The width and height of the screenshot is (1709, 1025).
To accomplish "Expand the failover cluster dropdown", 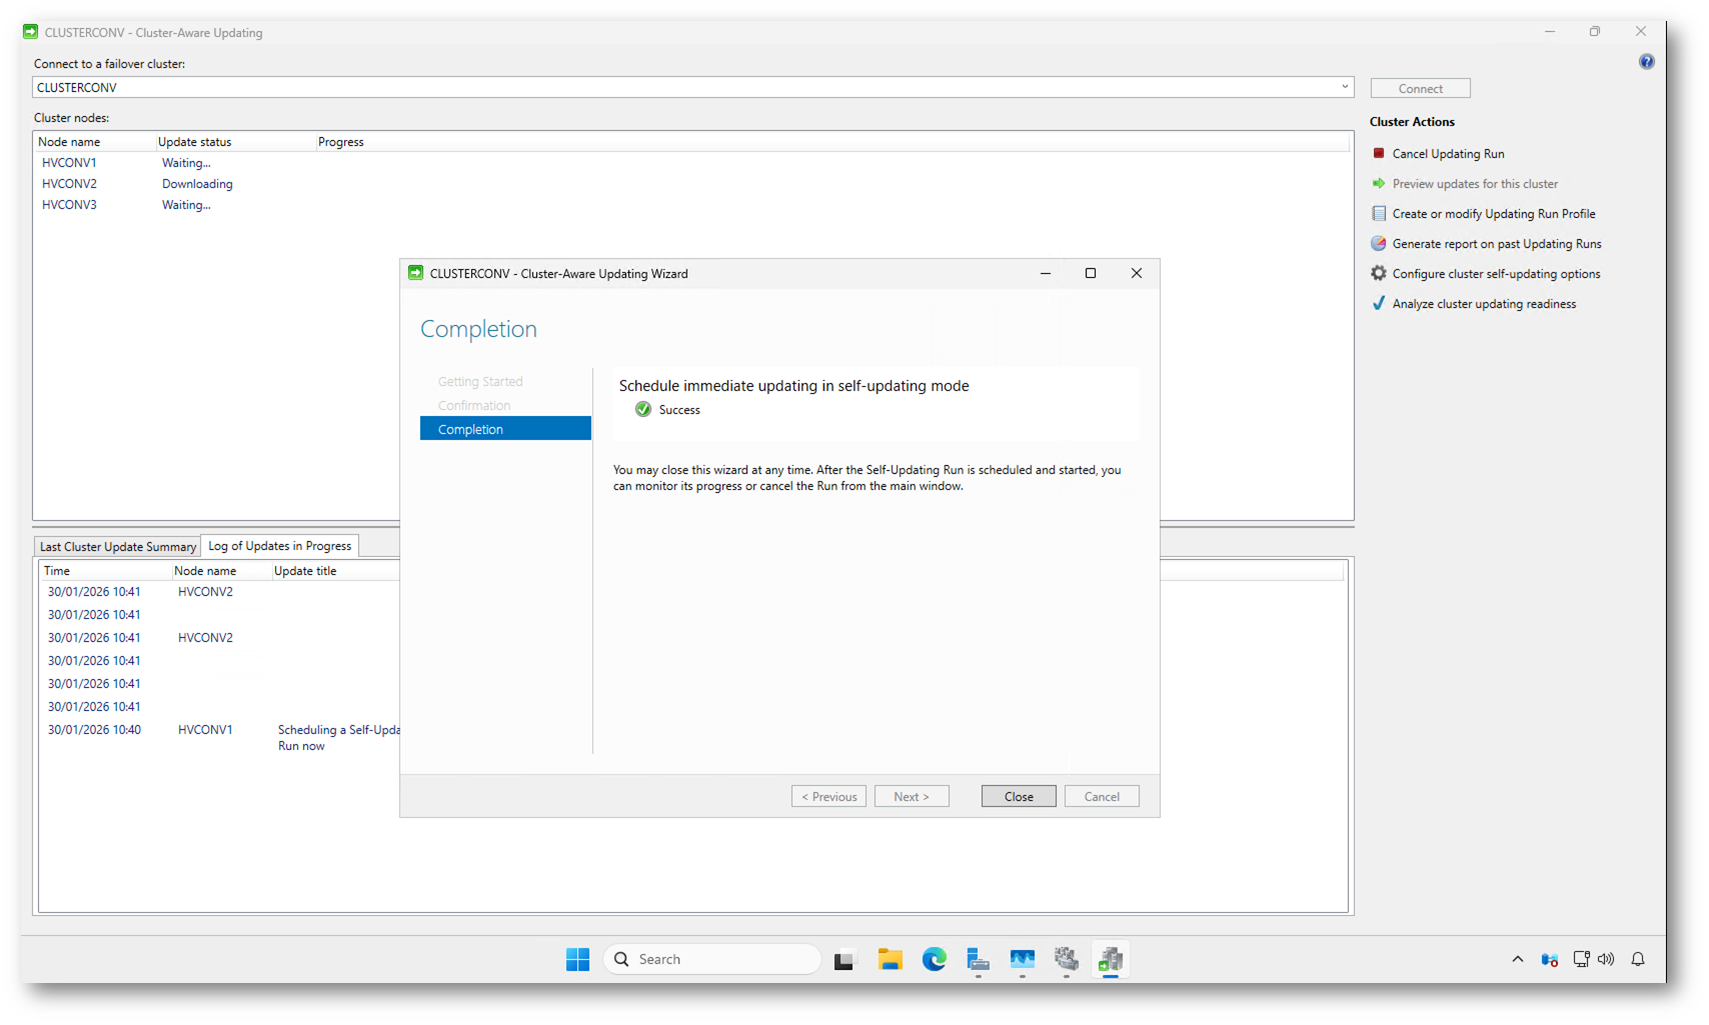I will 1344,87.
